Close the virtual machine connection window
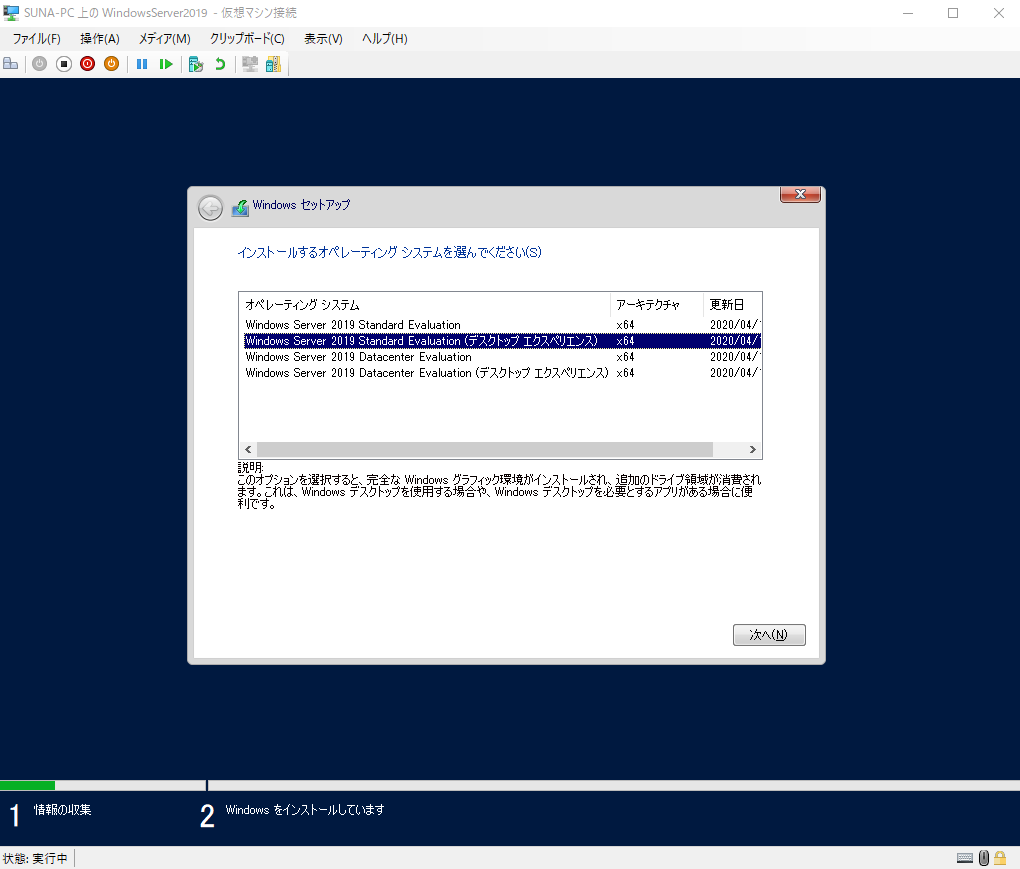The width and height of the screenshot is (1020, 869). point(999,13)
